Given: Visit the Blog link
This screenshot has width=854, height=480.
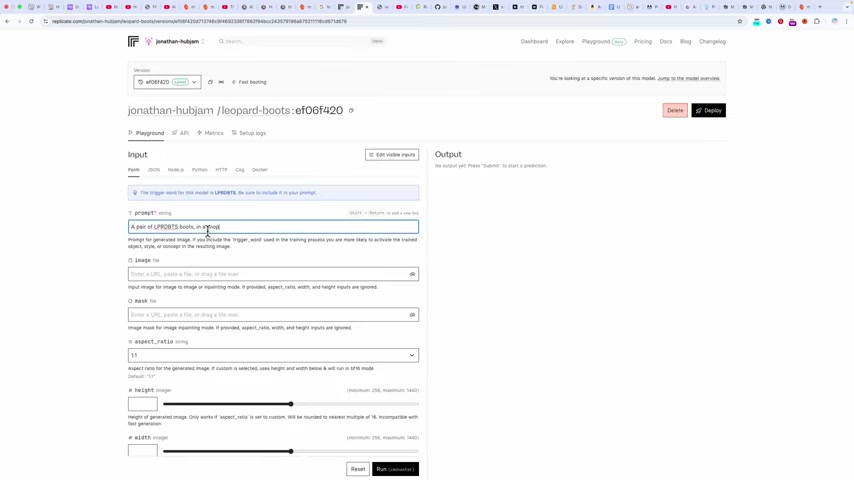Looking at the screenshot, I should [685, 41].
